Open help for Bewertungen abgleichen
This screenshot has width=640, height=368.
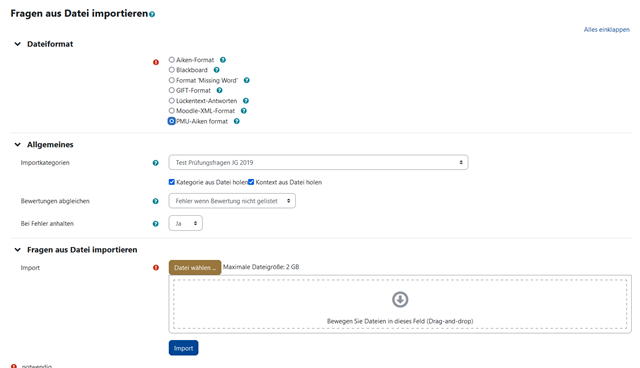[156, 201]
